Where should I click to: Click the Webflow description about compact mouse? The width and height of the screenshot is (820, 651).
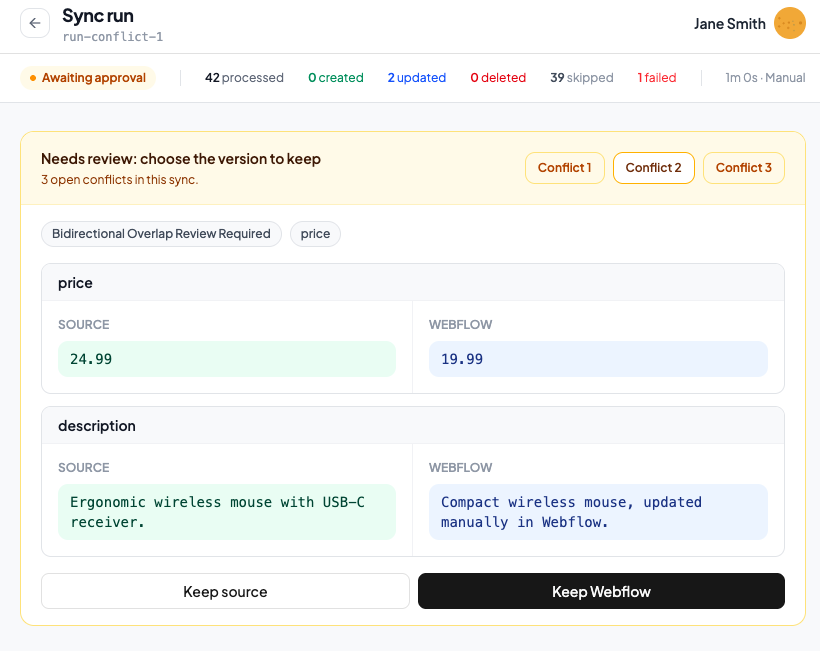[598, 512]
